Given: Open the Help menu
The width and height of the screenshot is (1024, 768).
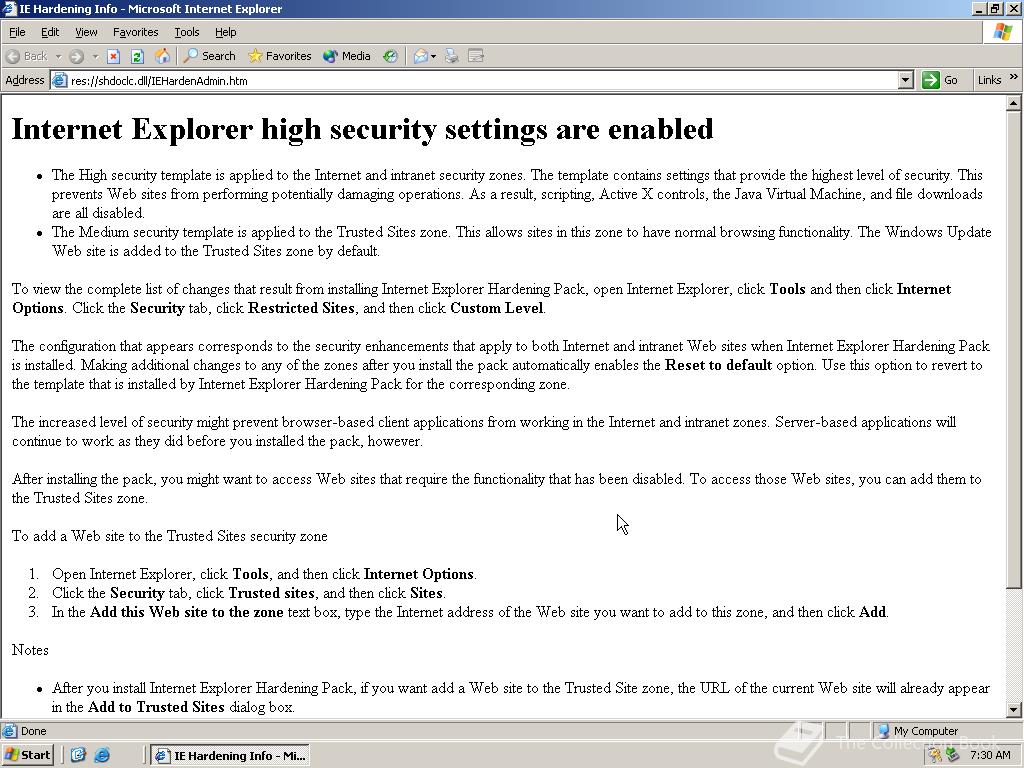Looking at the screenshot, I should [x=225, y=32].
